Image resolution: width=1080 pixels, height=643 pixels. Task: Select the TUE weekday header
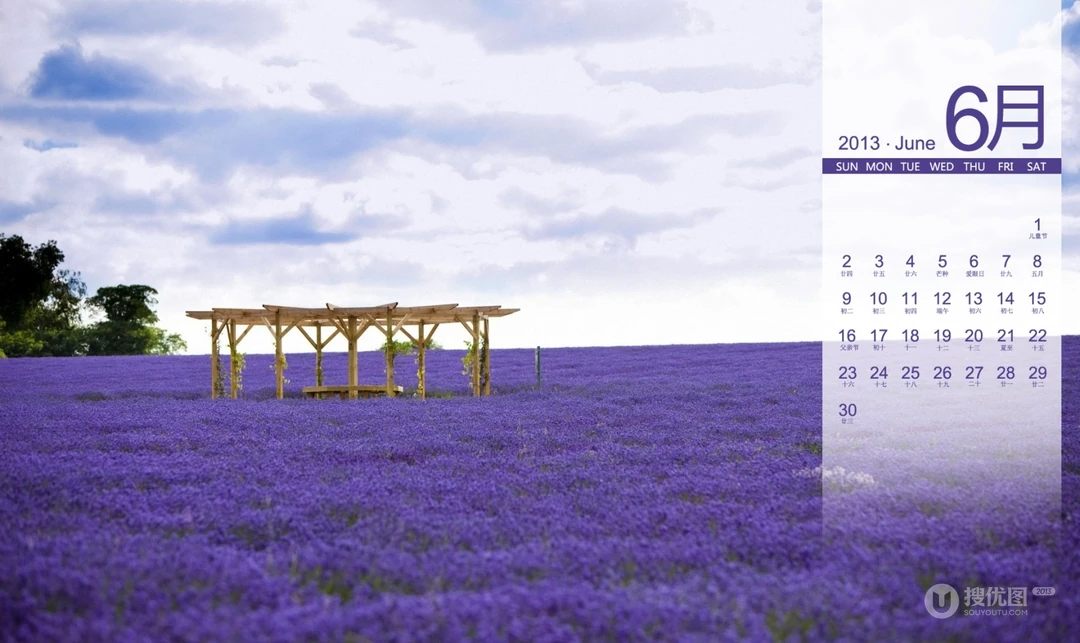910,167
